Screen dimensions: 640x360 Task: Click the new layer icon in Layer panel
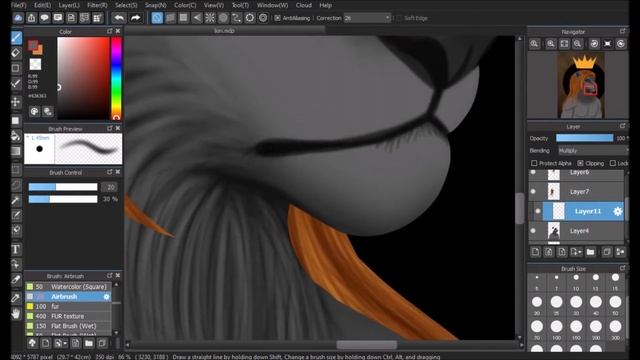pyautogui.click(x=536, y=252)
